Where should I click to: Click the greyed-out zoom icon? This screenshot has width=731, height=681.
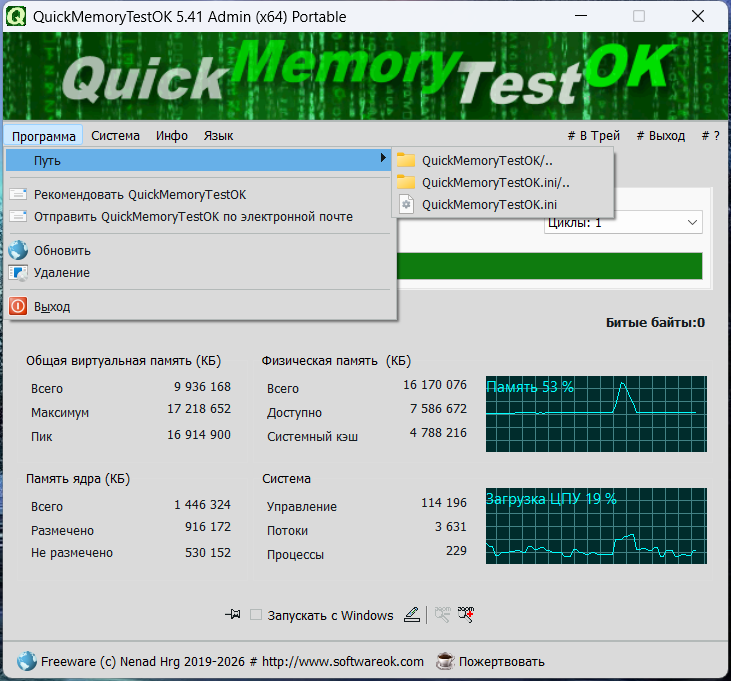click(x=442, y=614)
